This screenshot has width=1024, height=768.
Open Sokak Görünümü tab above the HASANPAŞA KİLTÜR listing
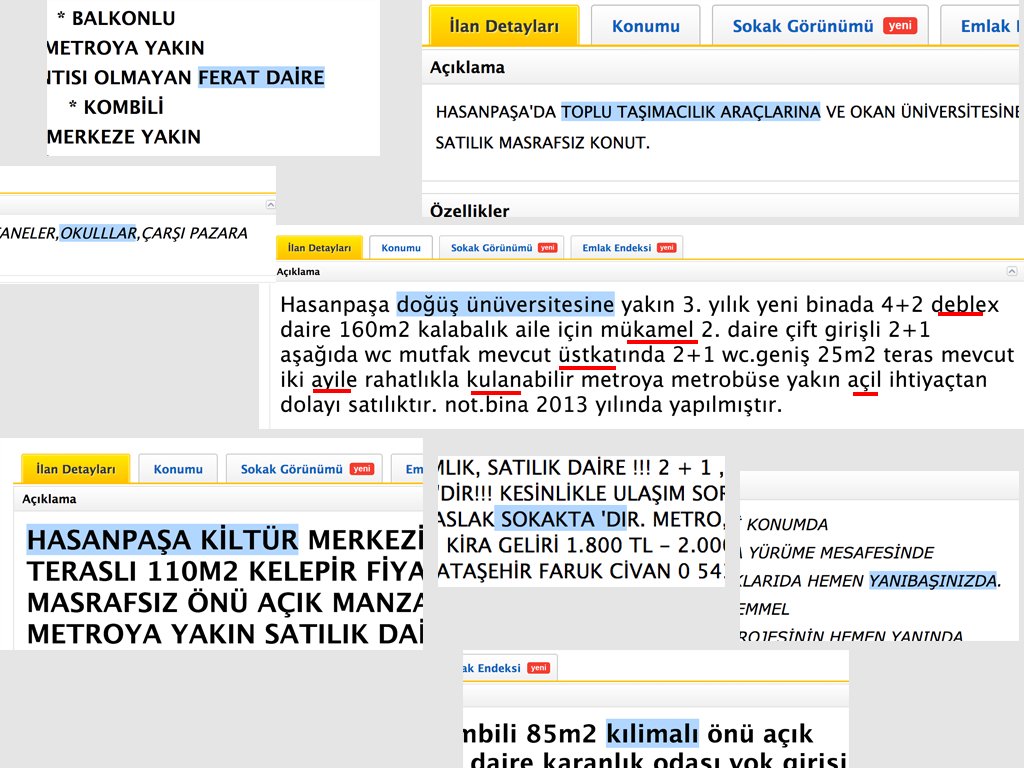point(304,469)
